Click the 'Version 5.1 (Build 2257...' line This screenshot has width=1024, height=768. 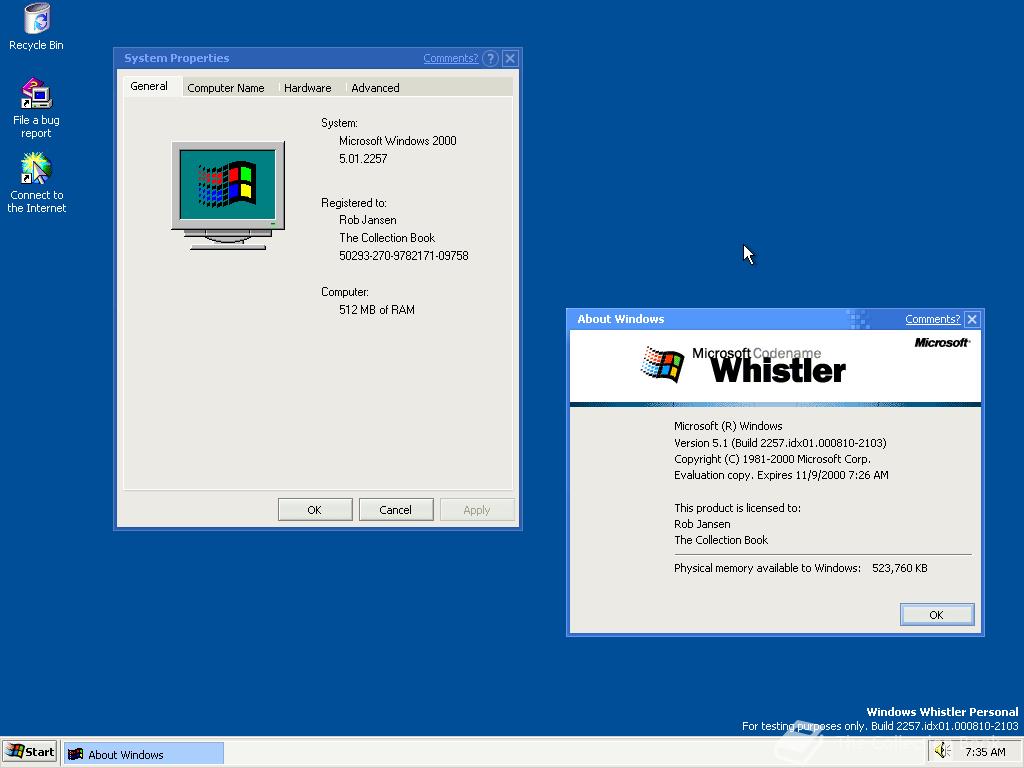coord(780,443)
